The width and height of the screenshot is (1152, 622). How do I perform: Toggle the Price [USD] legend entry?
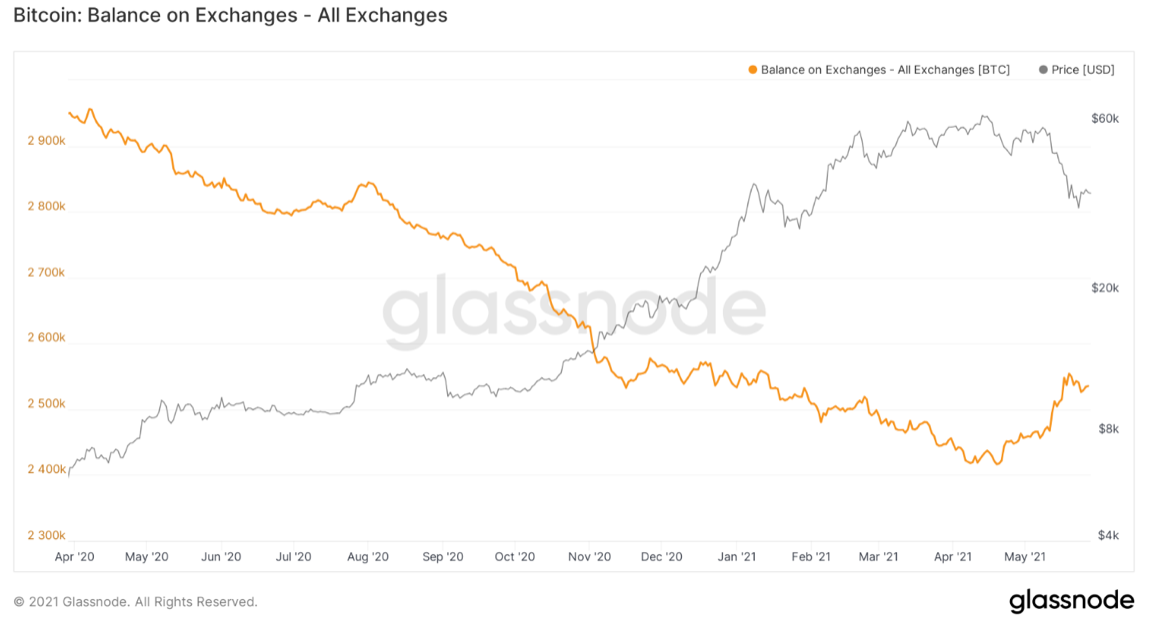pos(1076,70)
